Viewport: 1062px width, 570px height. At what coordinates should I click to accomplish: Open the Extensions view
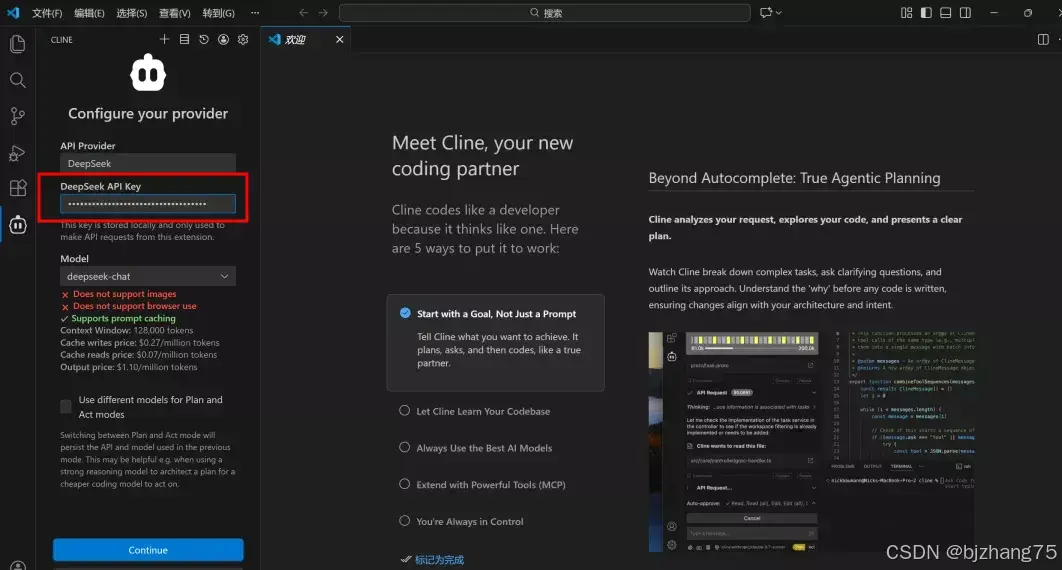(18, 188)
